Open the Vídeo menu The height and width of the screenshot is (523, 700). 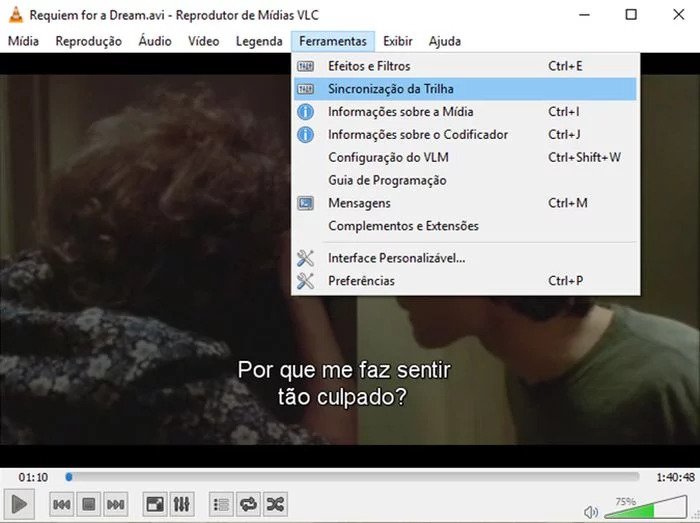(204, 41)
